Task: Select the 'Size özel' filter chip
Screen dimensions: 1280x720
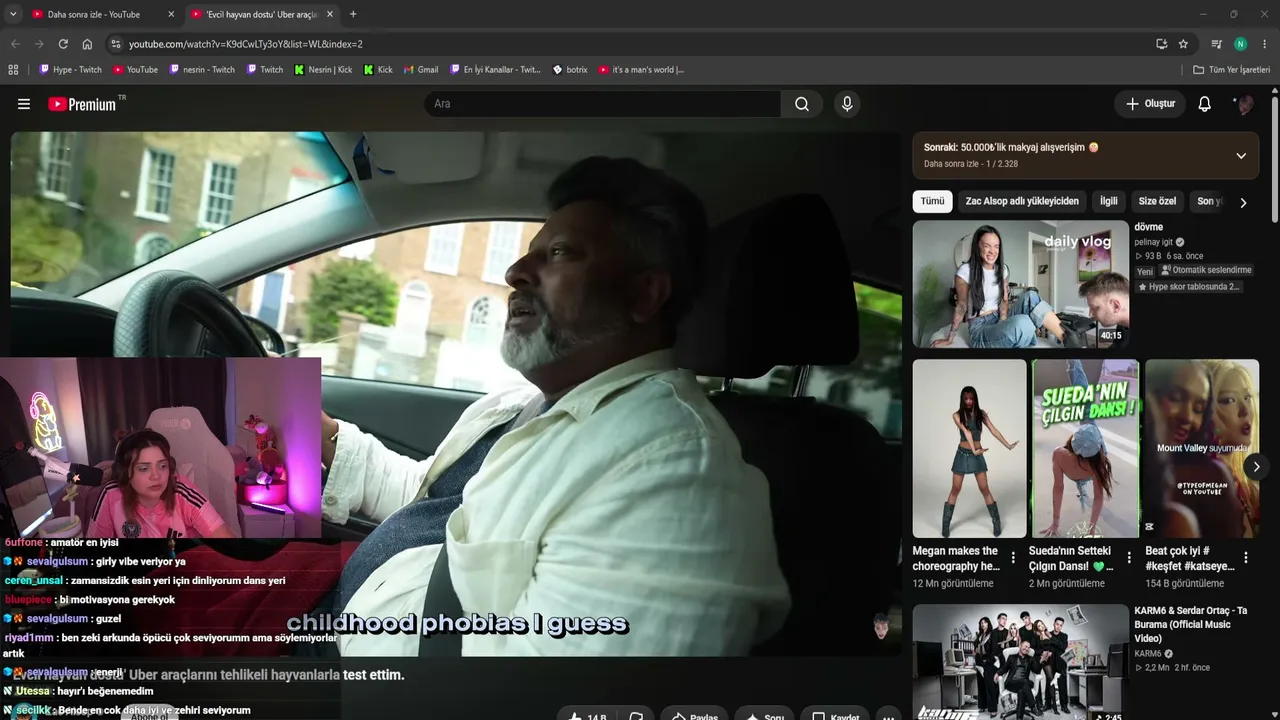Action: 1157,201
